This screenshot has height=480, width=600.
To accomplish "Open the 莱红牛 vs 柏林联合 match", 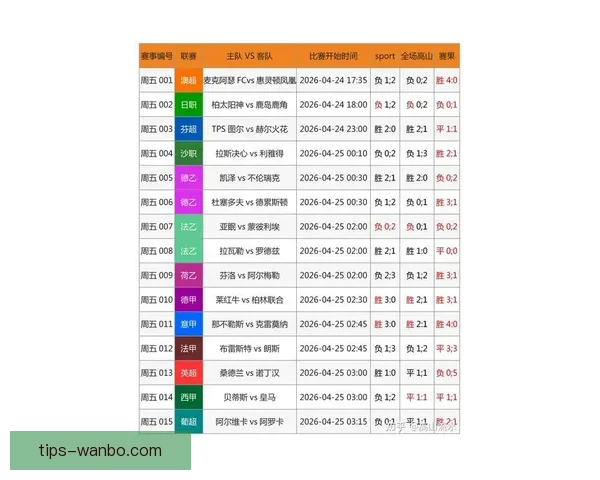I will pyautogui.click(x=249, y=300).
